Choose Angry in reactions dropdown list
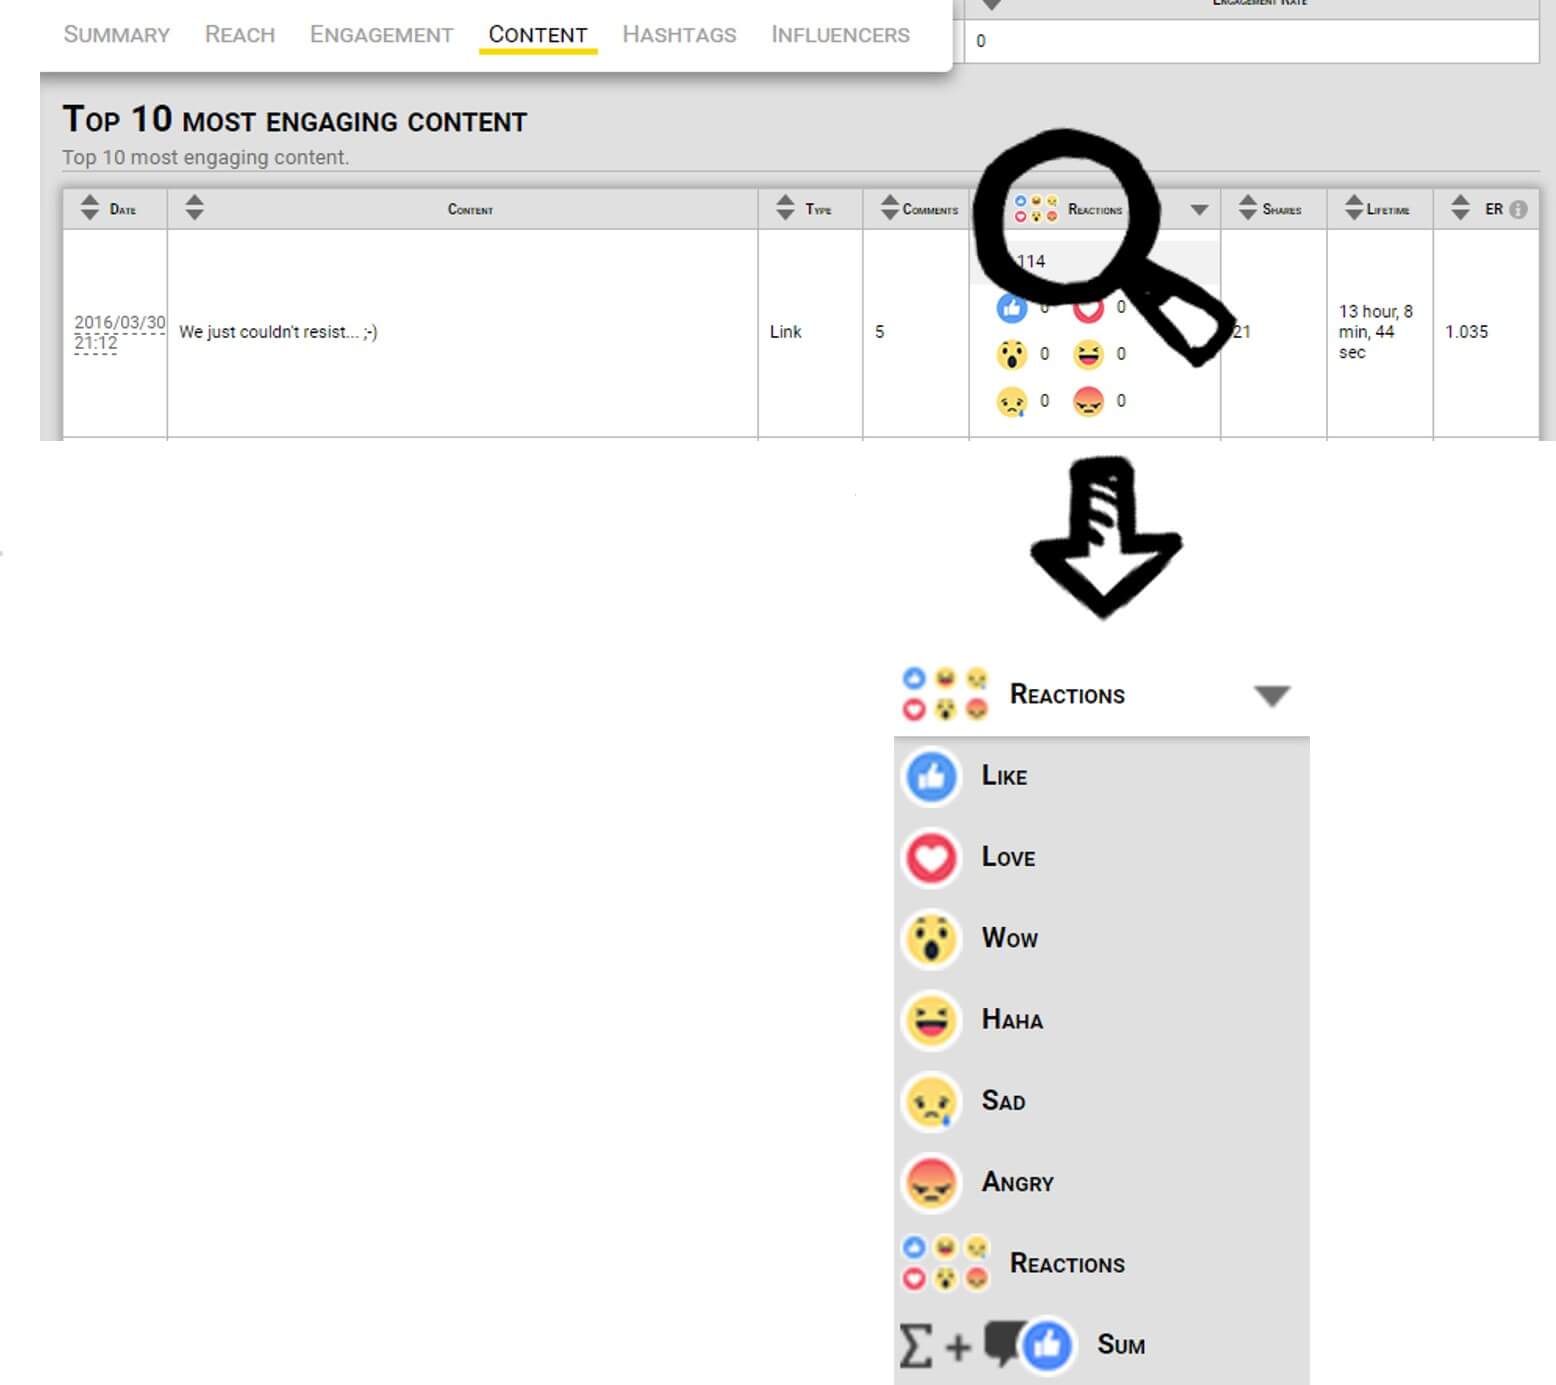 pos(1101,1182)
